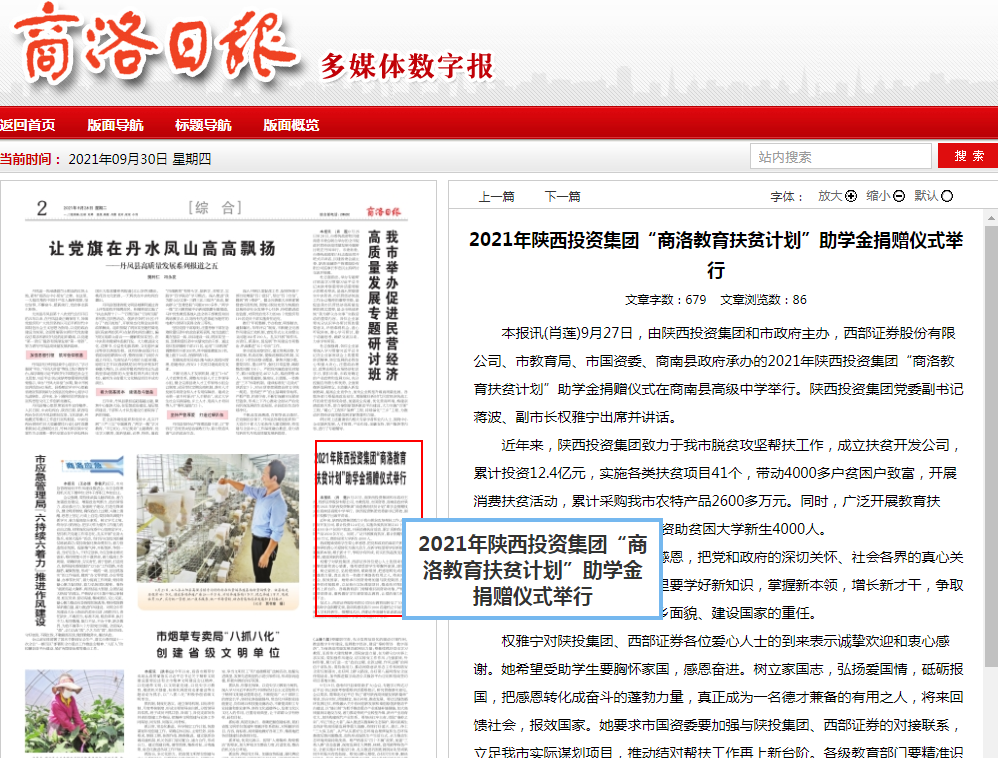Open the 版面导航 menu

[115, 125]
